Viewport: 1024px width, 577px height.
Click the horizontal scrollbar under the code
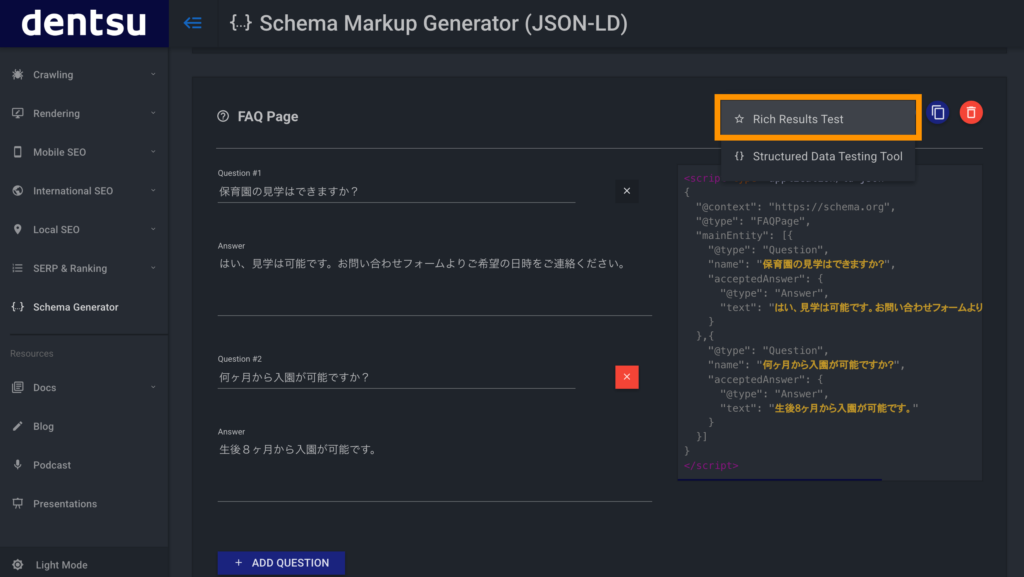pyautogui.click(x=780, y=479)
